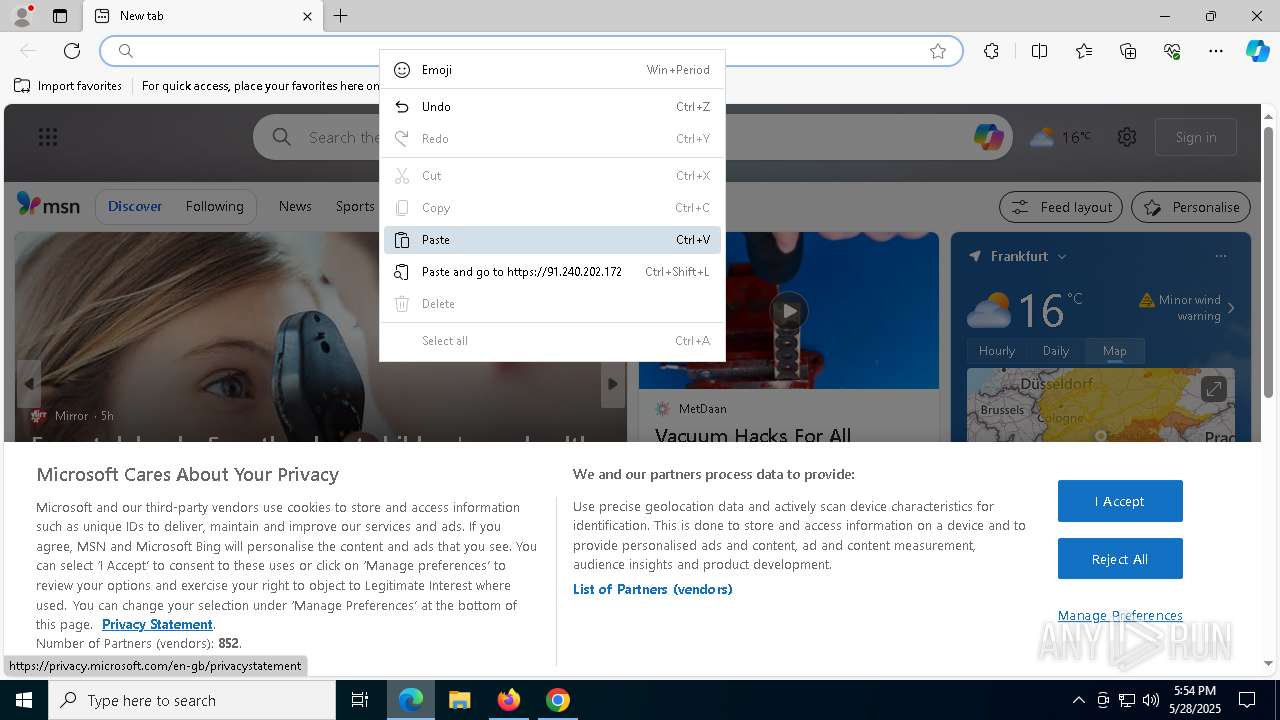The image size is (1280, 720).
Task: Expand the Frankfurt location dropdown
Action: pyautogui.click(x=1062, y=256)
